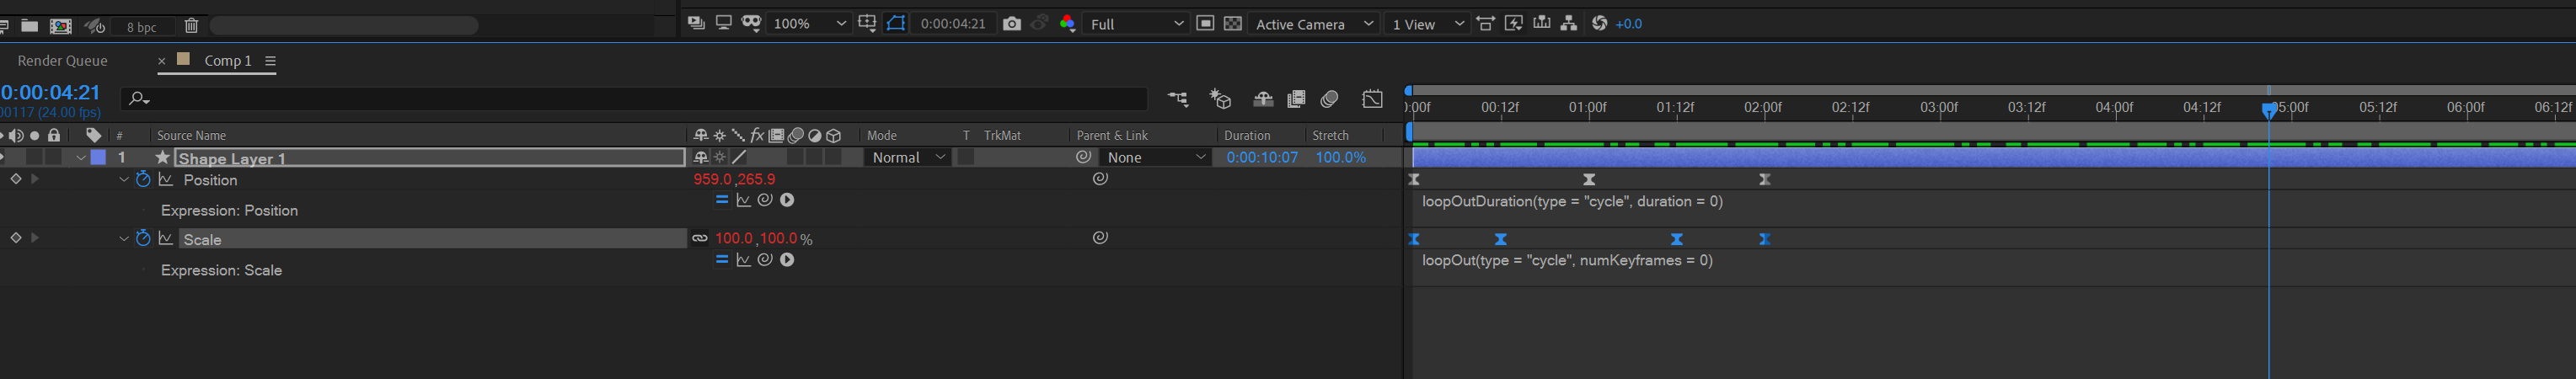Click the Stretch value 100.0%
This screenshot has height=379, width=2576.
[1340, 157]
